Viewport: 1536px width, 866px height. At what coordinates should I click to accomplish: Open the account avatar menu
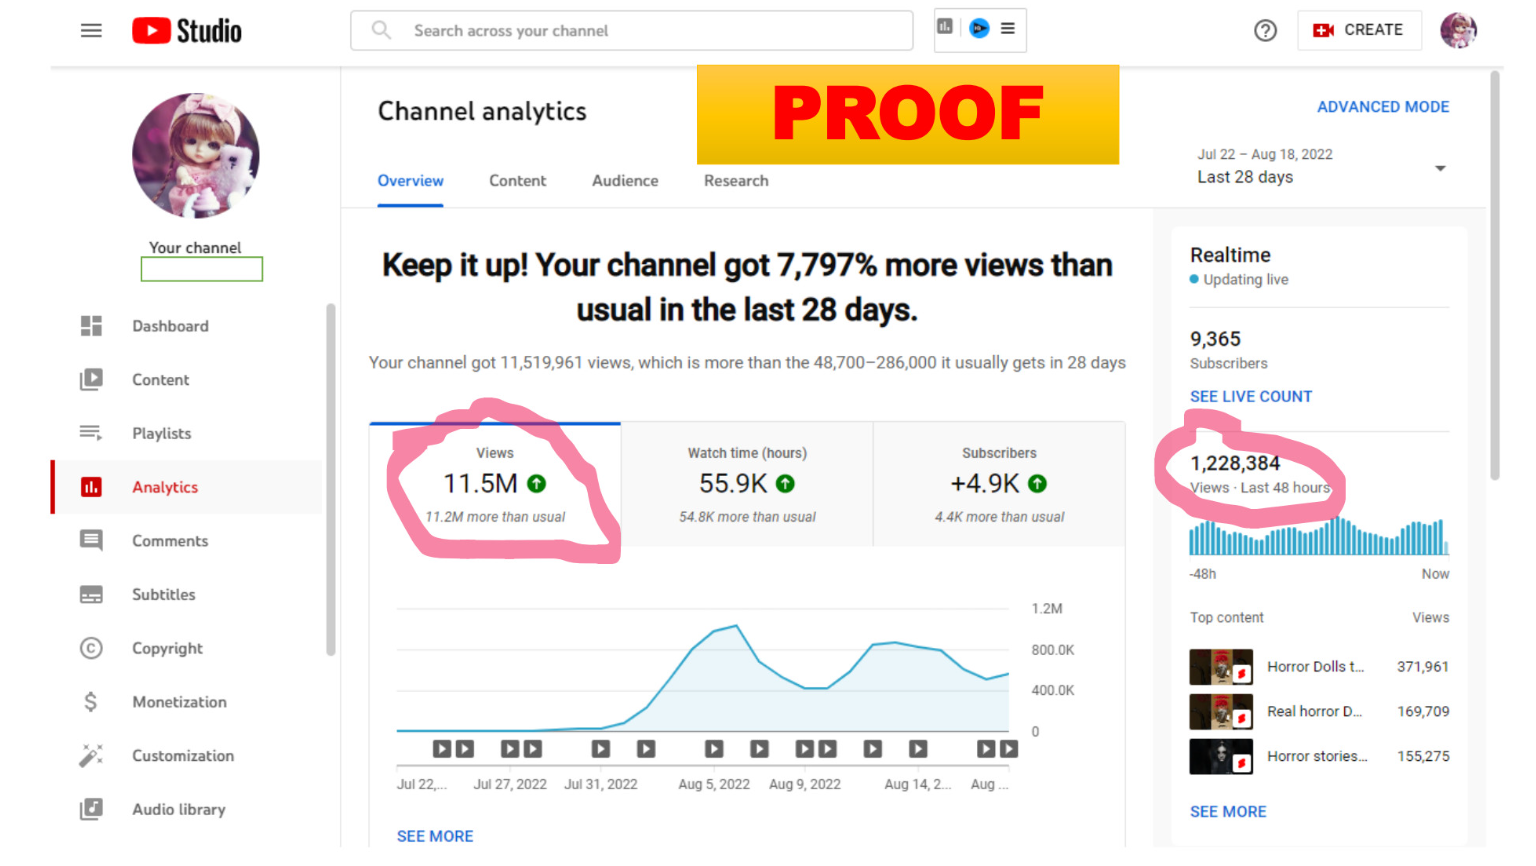(x=1458, y=31)
